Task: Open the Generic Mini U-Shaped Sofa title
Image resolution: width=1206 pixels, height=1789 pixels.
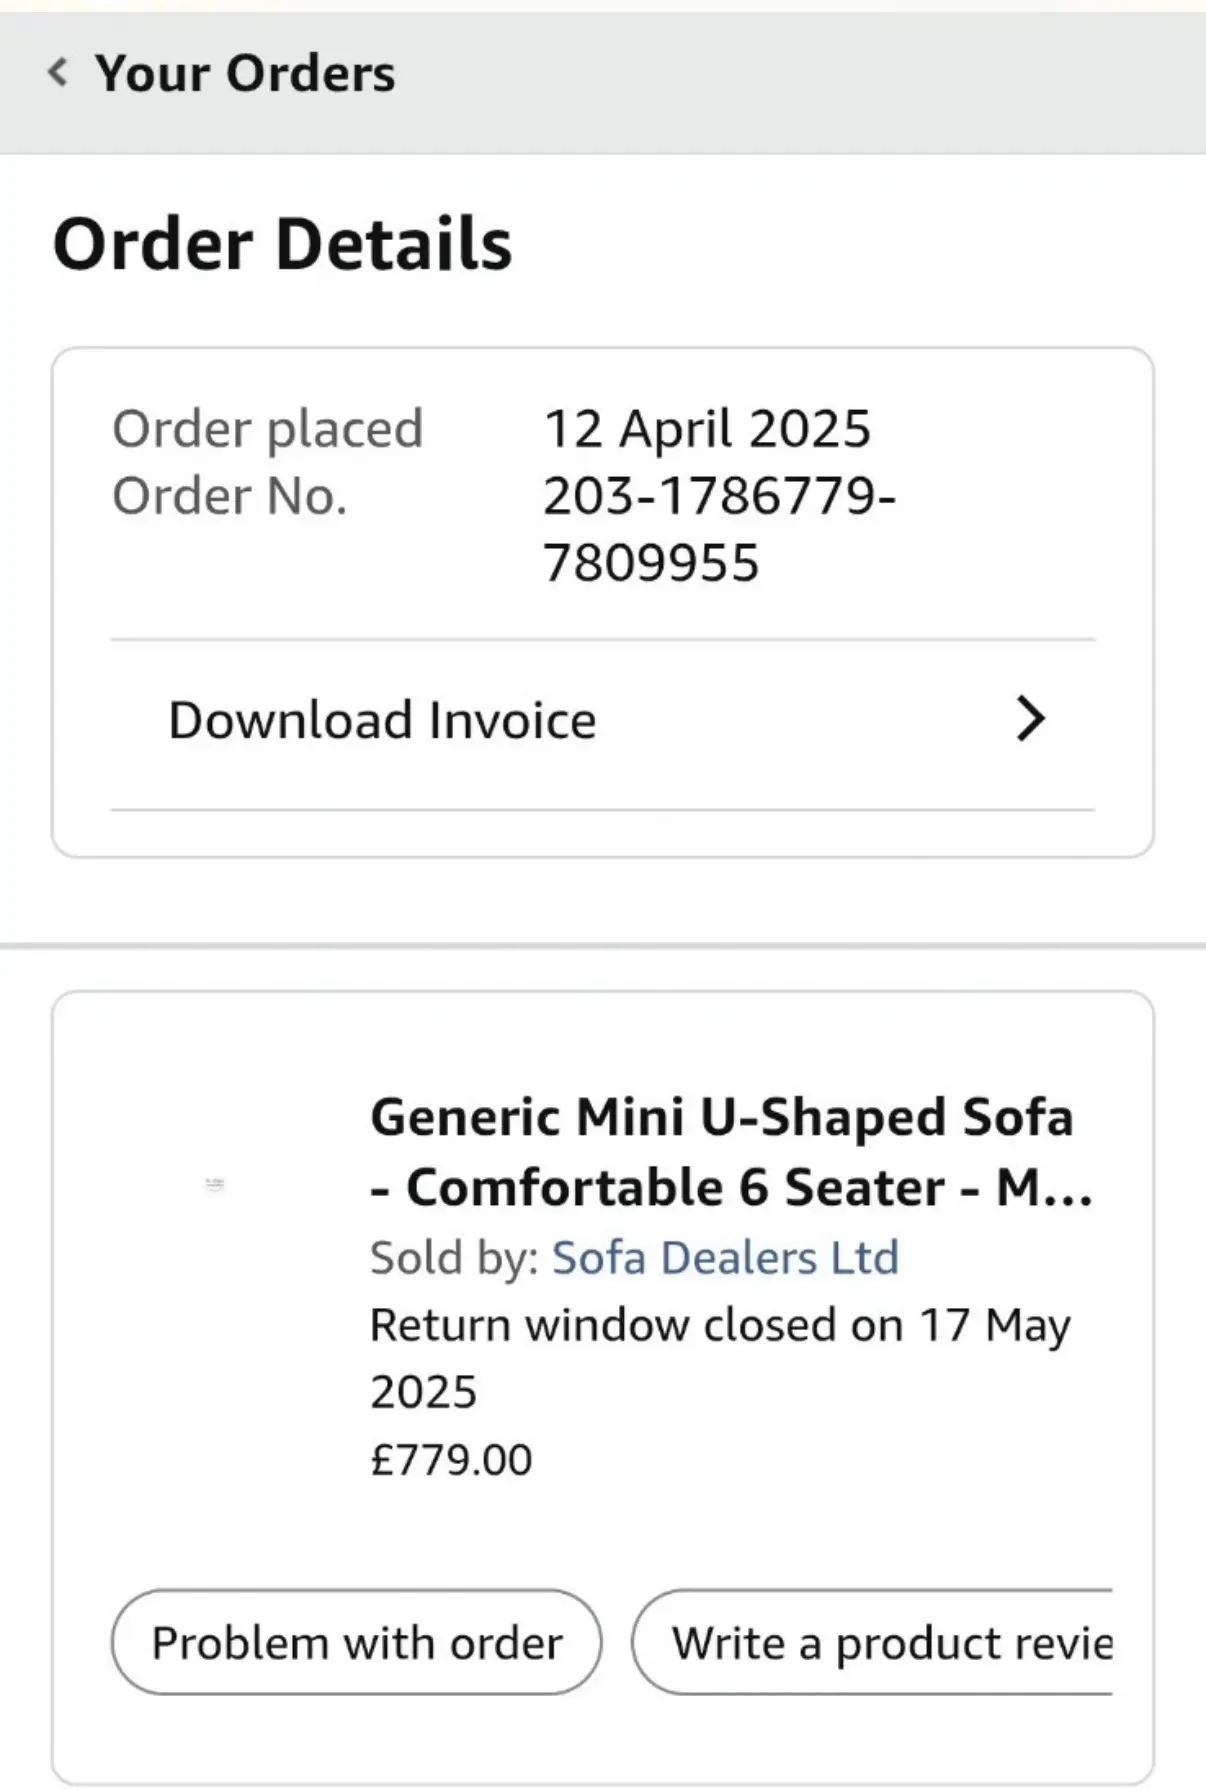Action: [721, 1117]
